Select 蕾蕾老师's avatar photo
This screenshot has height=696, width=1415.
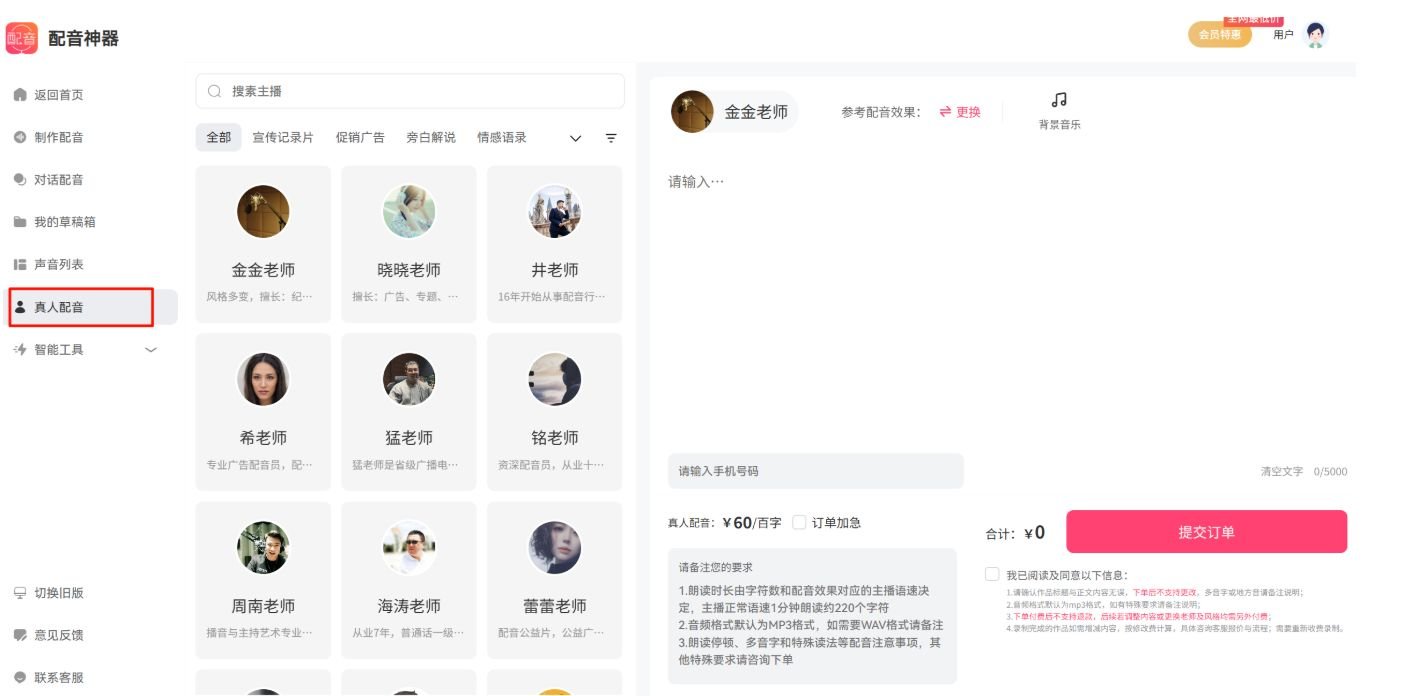555,547
